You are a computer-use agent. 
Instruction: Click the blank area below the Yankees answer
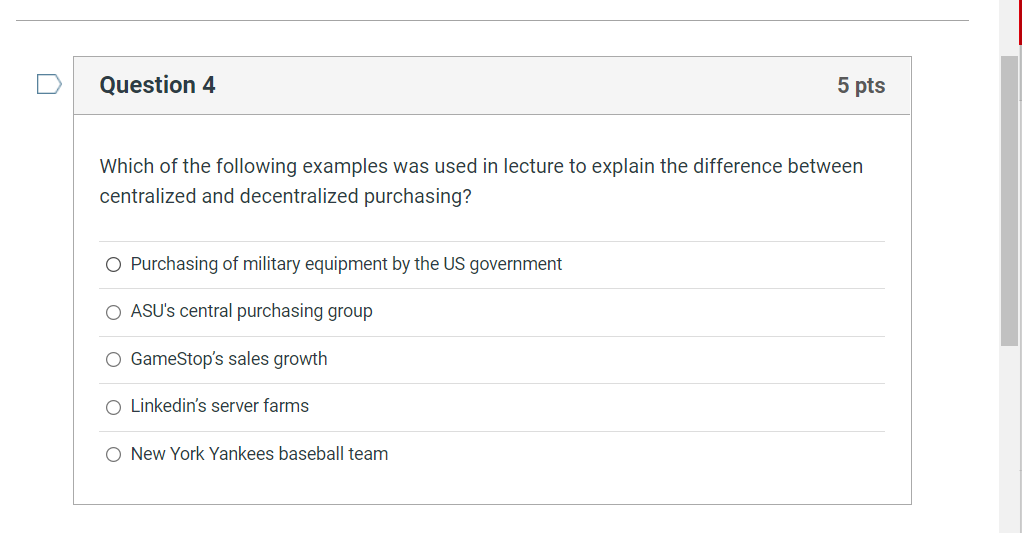point(492,487)
